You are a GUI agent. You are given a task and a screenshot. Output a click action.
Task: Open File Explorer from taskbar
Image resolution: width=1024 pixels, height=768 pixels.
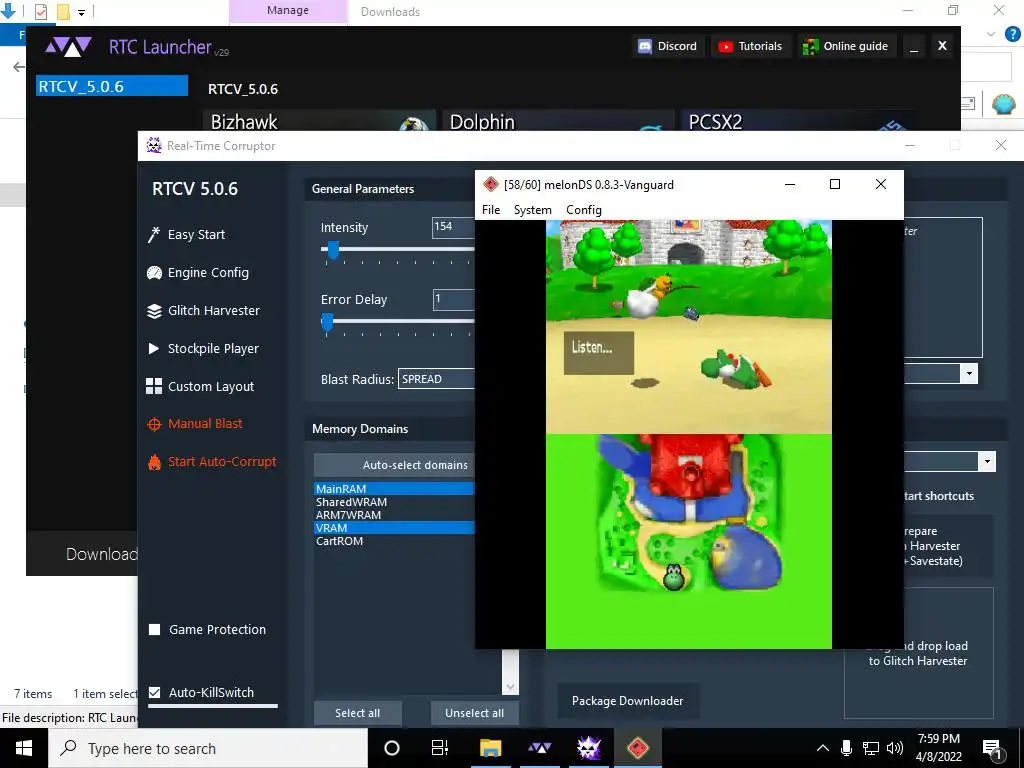pos(490,748)
